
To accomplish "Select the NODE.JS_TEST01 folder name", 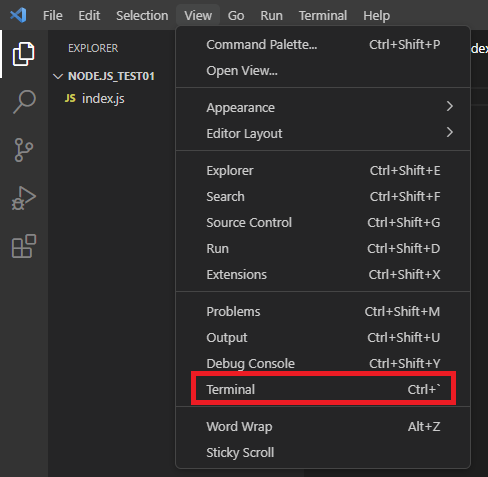I will (x=111, y=76).
